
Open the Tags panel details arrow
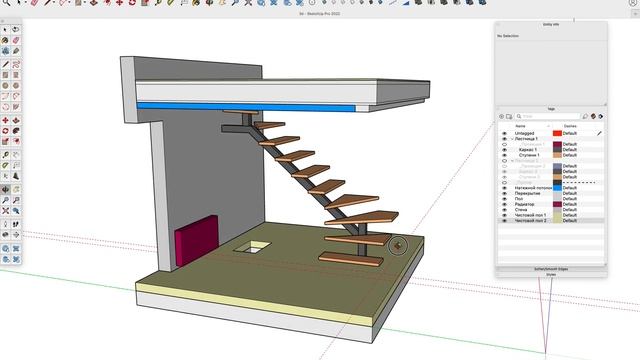click(601, 117)
